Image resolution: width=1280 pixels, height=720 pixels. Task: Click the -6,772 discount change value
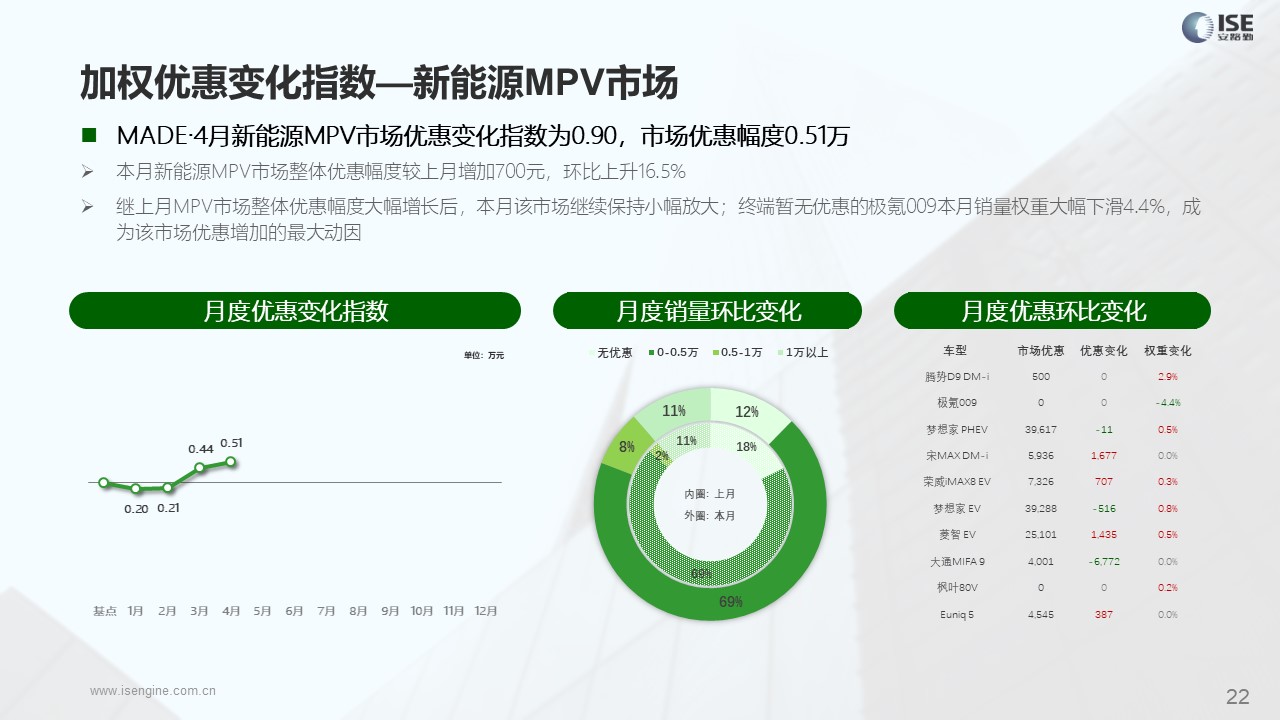[1104, 562]
